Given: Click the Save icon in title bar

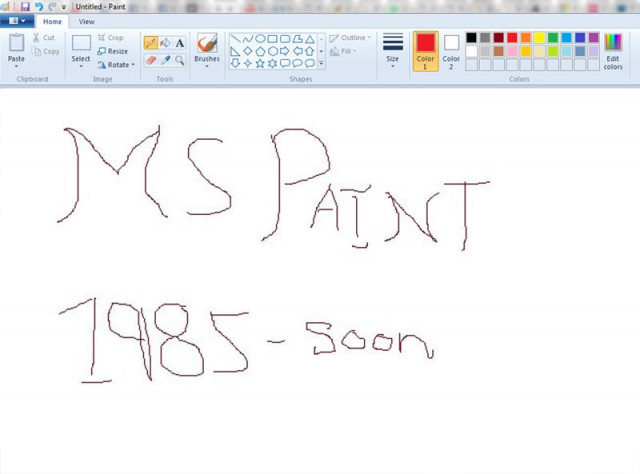Looking at the screenshot, I should coord(25,7).
